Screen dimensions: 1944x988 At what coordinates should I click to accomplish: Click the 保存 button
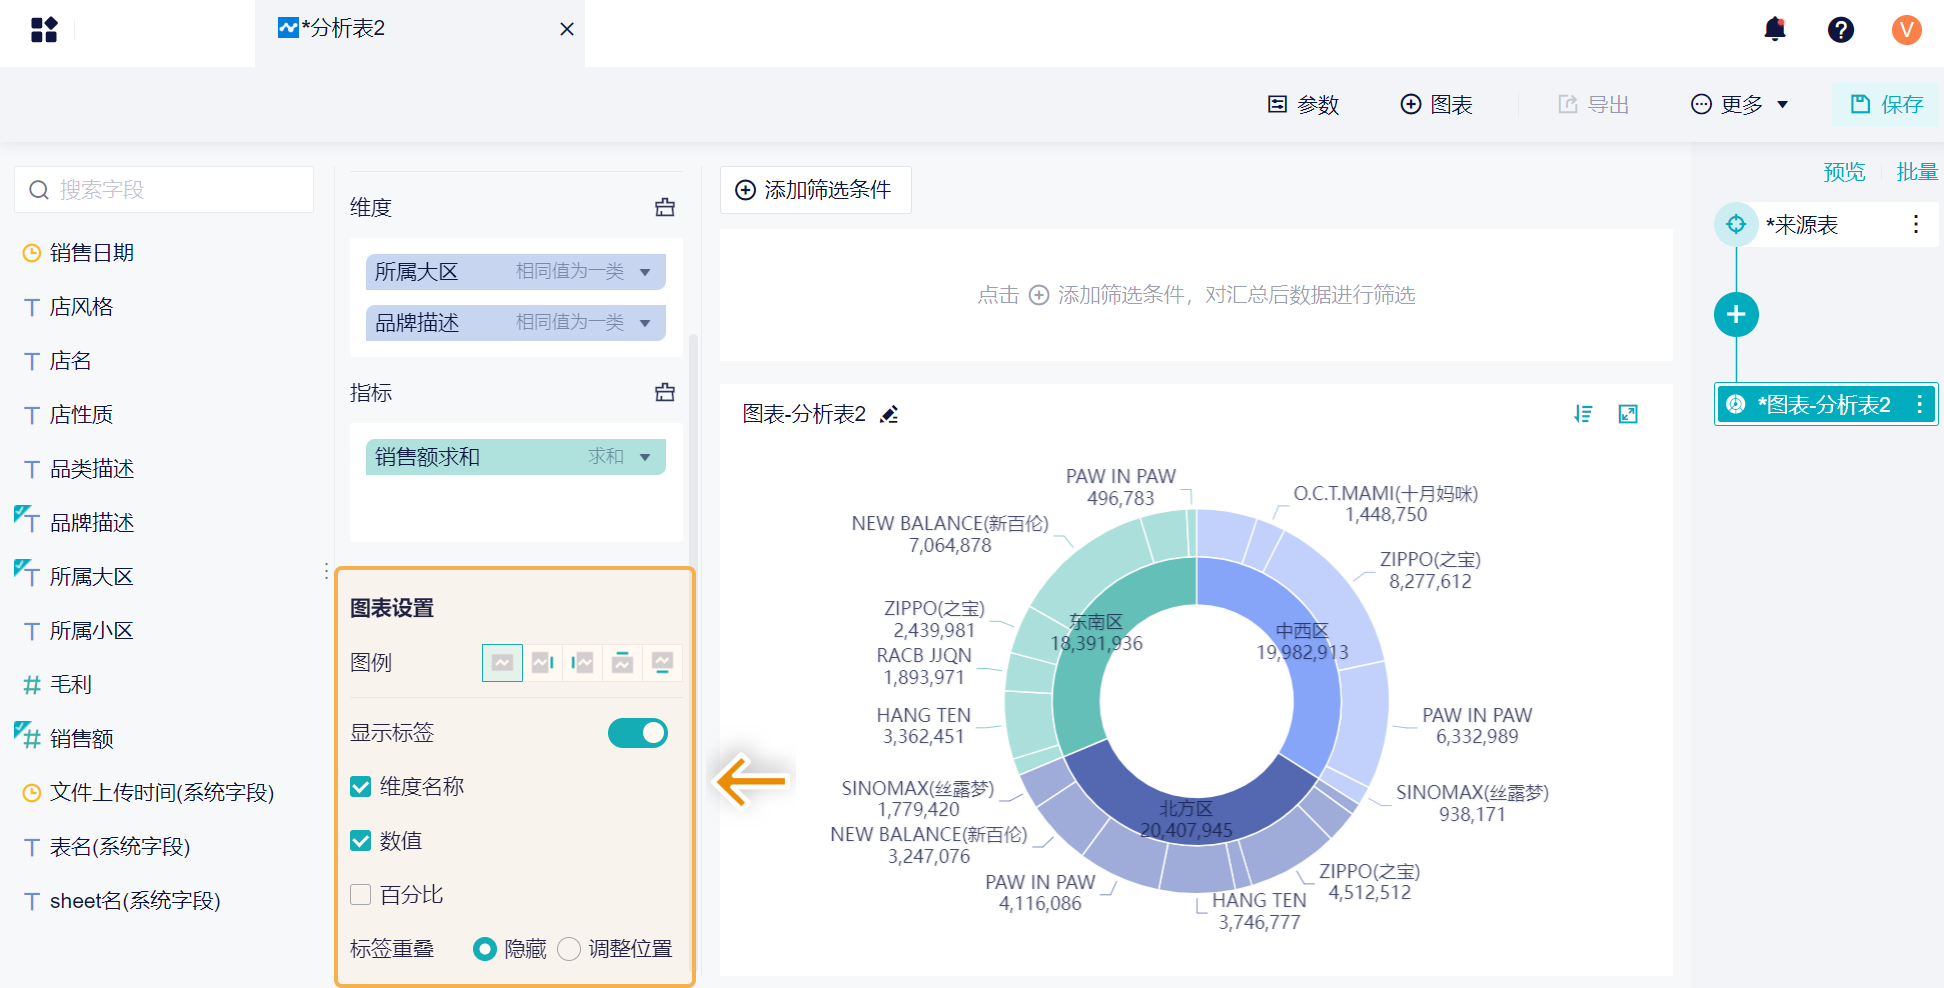pyautogui.click(x=1886, y=105)
